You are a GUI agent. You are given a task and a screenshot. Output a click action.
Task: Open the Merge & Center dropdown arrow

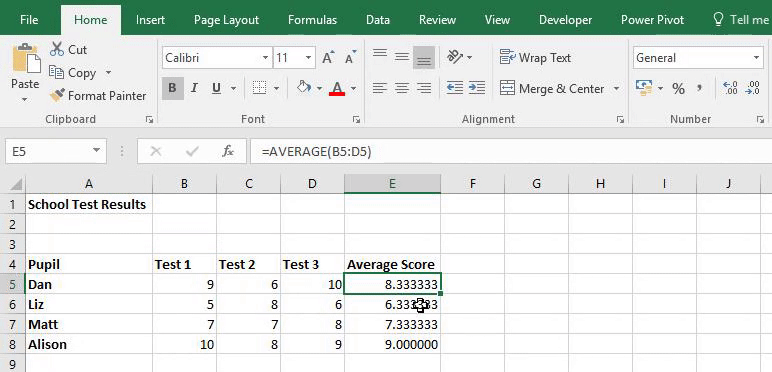616,89
